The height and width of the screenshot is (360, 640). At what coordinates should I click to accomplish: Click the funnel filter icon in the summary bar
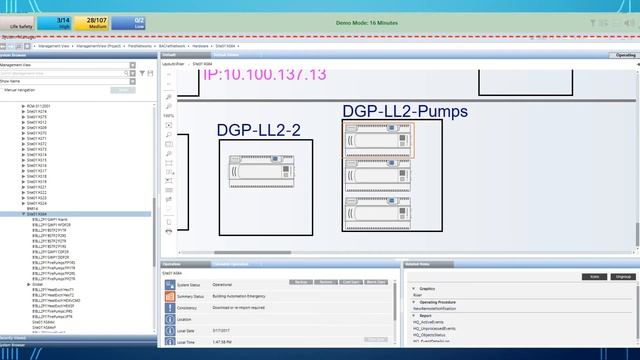(x=593, y=23)
